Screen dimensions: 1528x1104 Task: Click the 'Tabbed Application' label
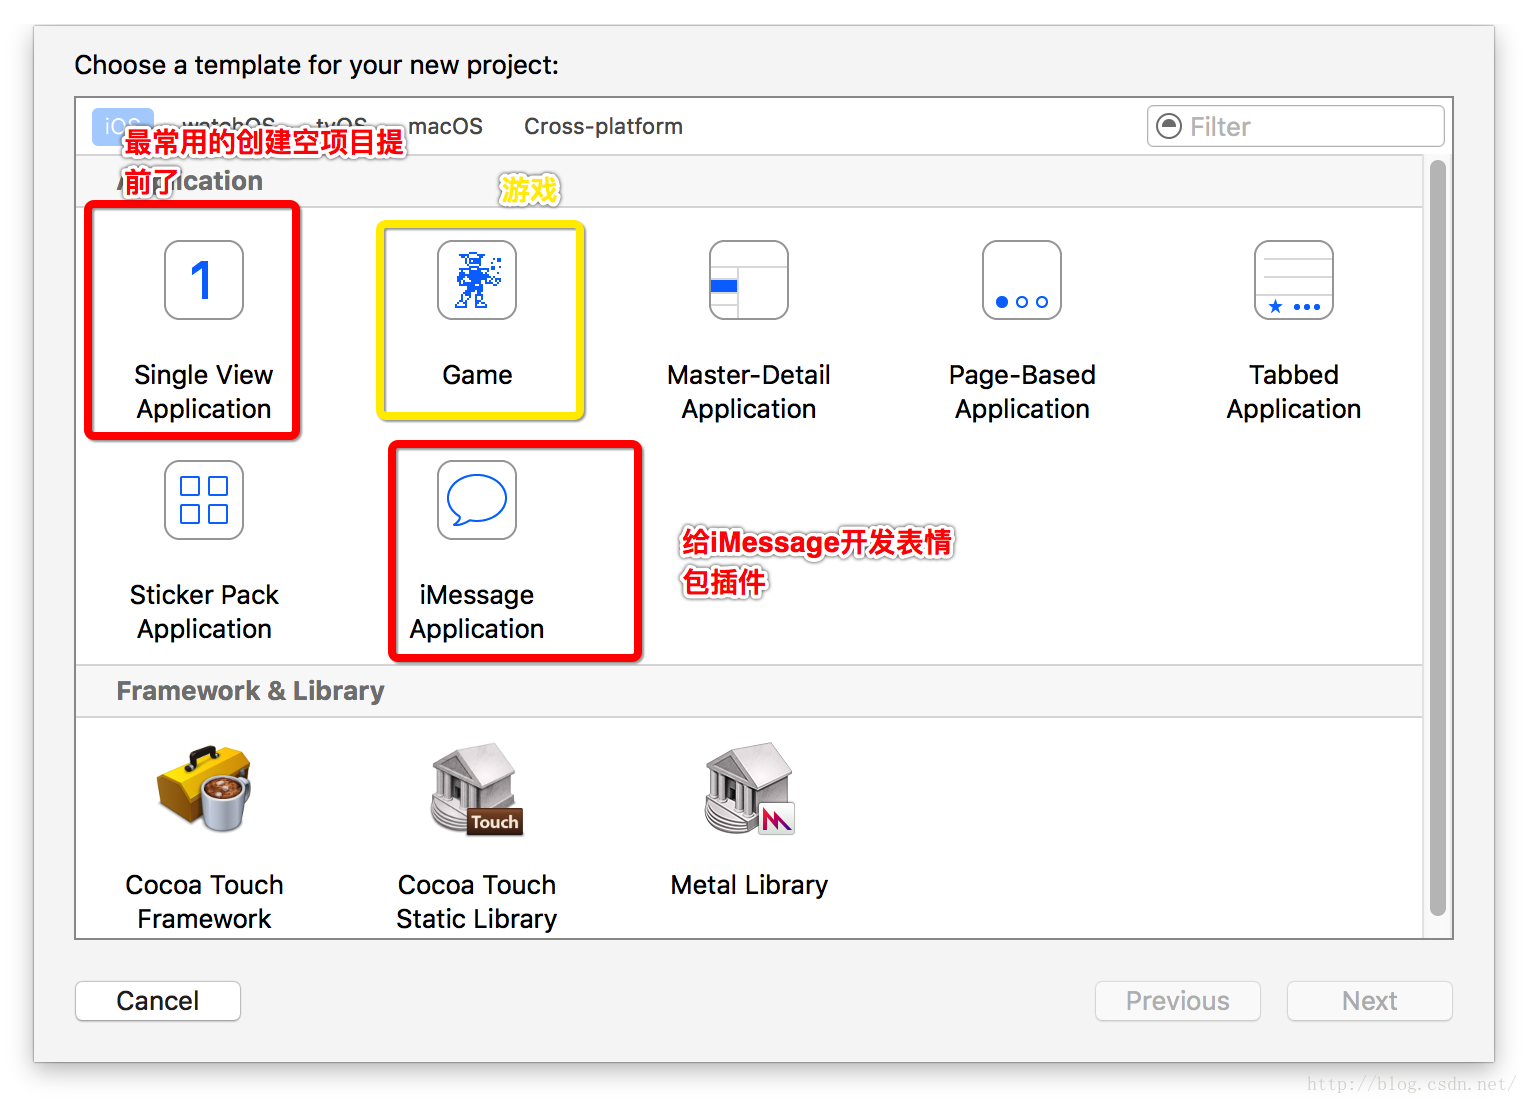pos(1294,392)
